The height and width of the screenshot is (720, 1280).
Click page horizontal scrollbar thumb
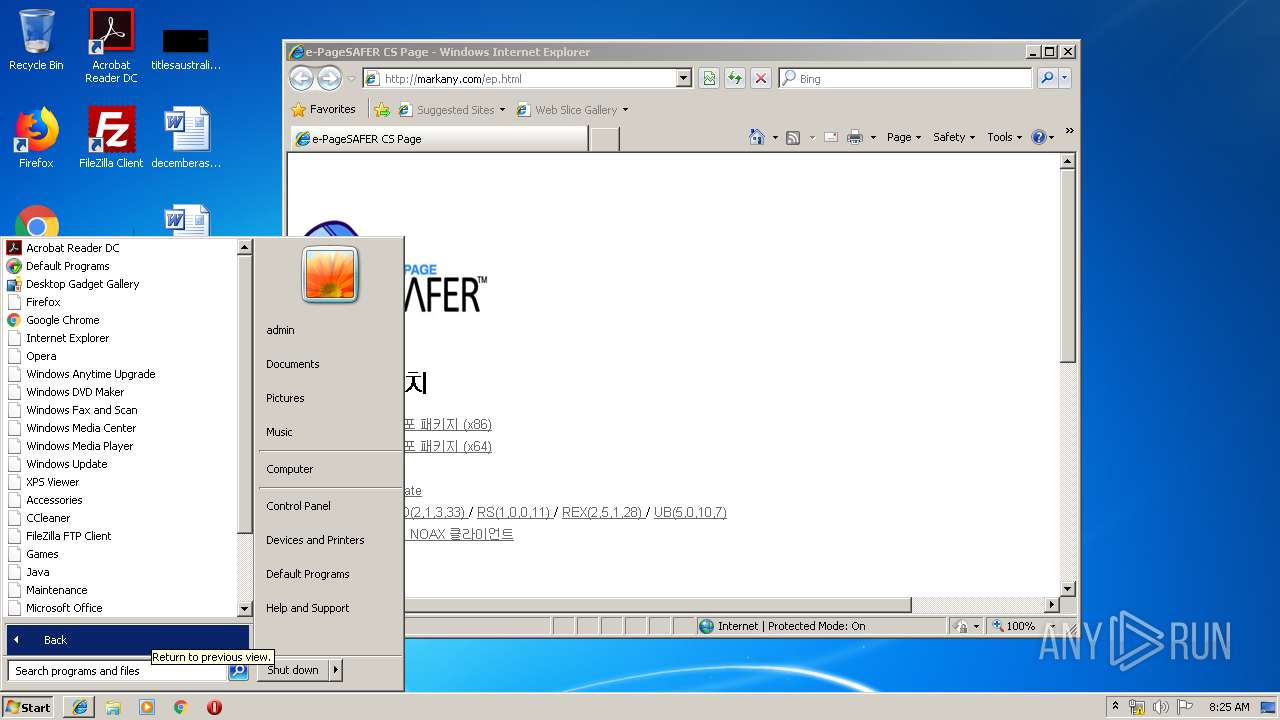click(658, 605)
